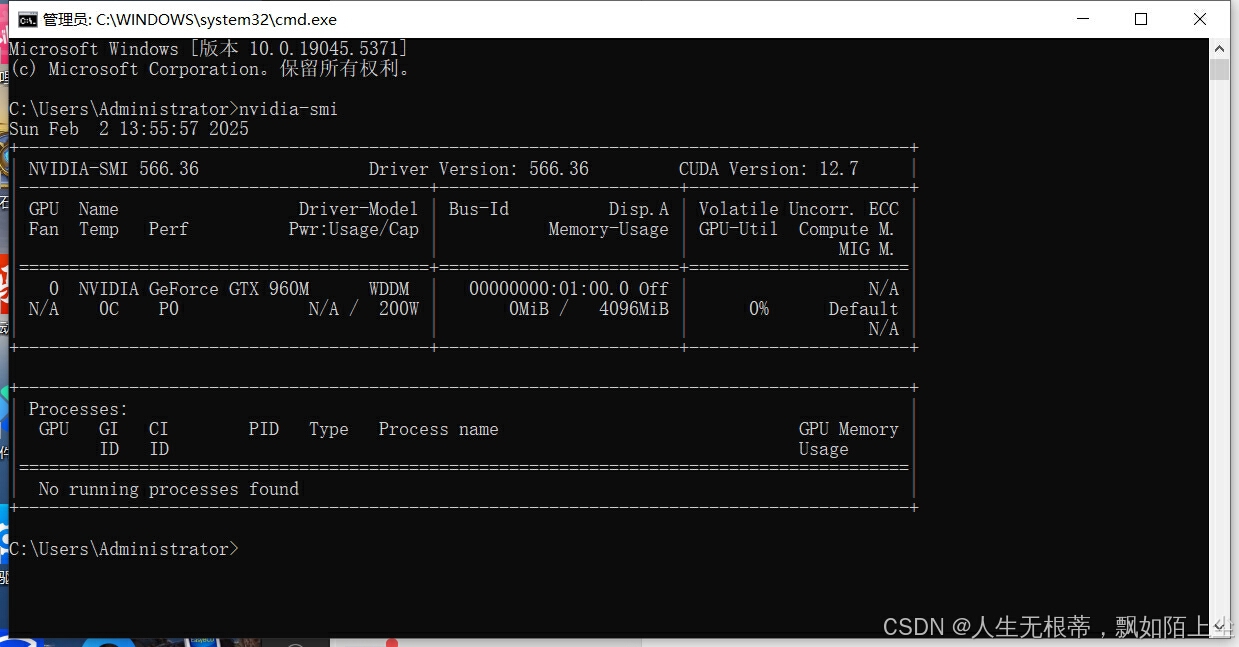This screenshot has height=647, width=1239.
Task: Click the typed 'nvidia-smi' command
Action: coord(288,109)
